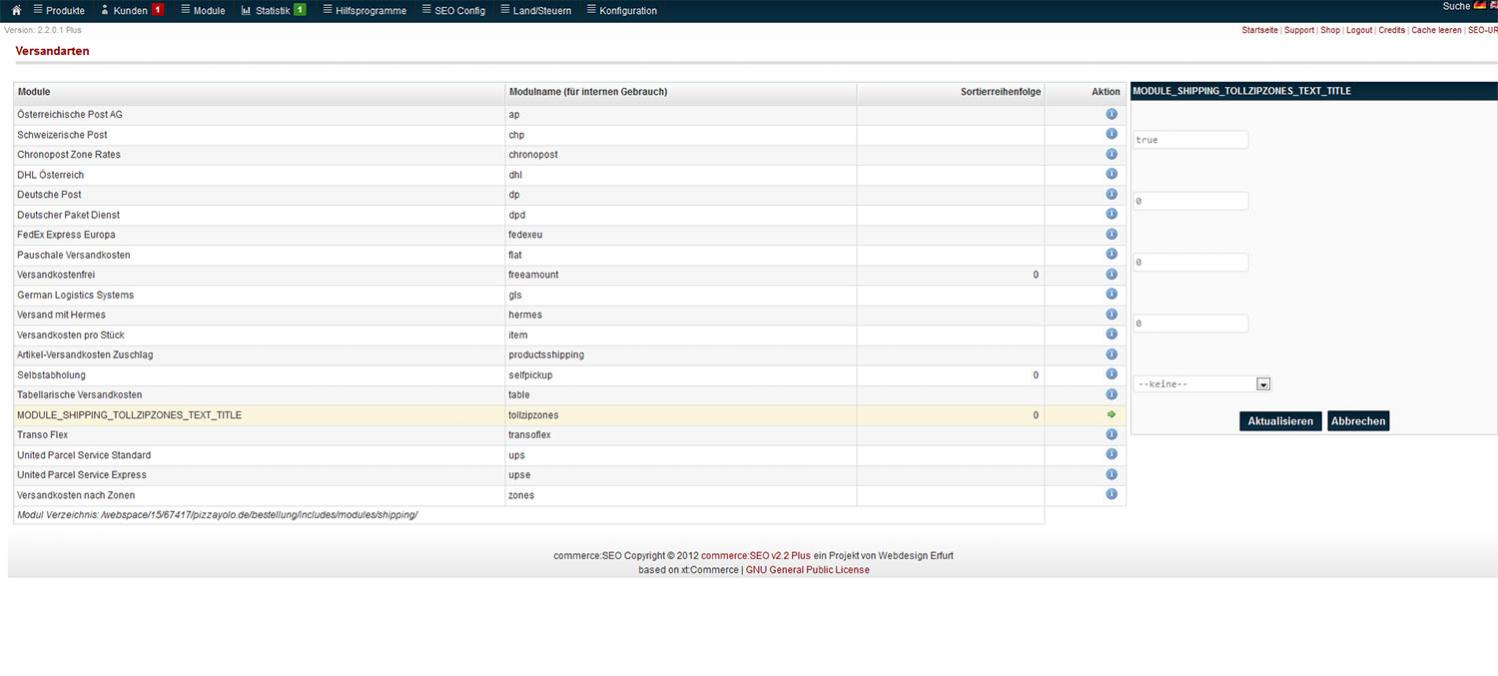The height and width of the screenshot is (676, 1498).
Task: Click info icon for Deutsche Post row
Action: coord(1111,194)
